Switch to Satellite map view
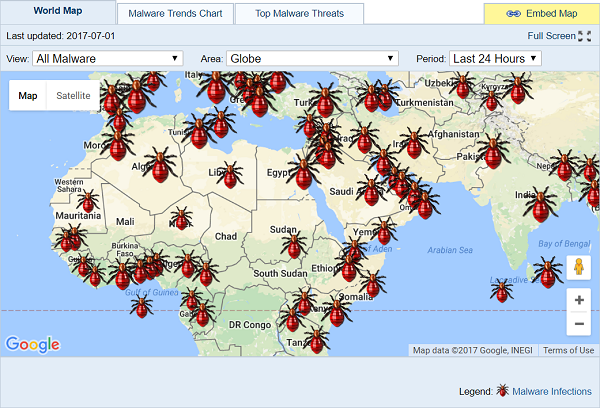Viewport: 600px width, 408px height. [73, 96]
